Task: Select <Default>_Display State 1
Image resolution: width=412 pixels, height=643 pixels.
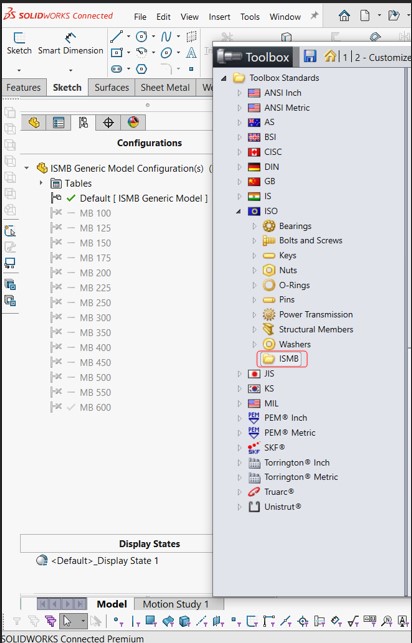Action: (x=105, y=561)
